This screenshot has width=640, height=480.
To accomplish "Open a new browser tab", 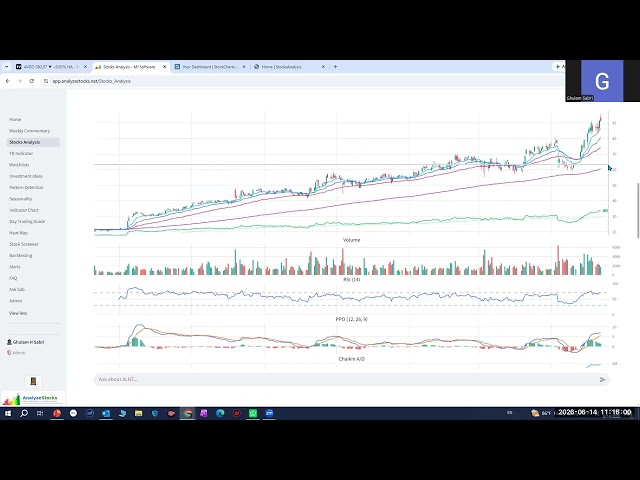I will (335, 67).
